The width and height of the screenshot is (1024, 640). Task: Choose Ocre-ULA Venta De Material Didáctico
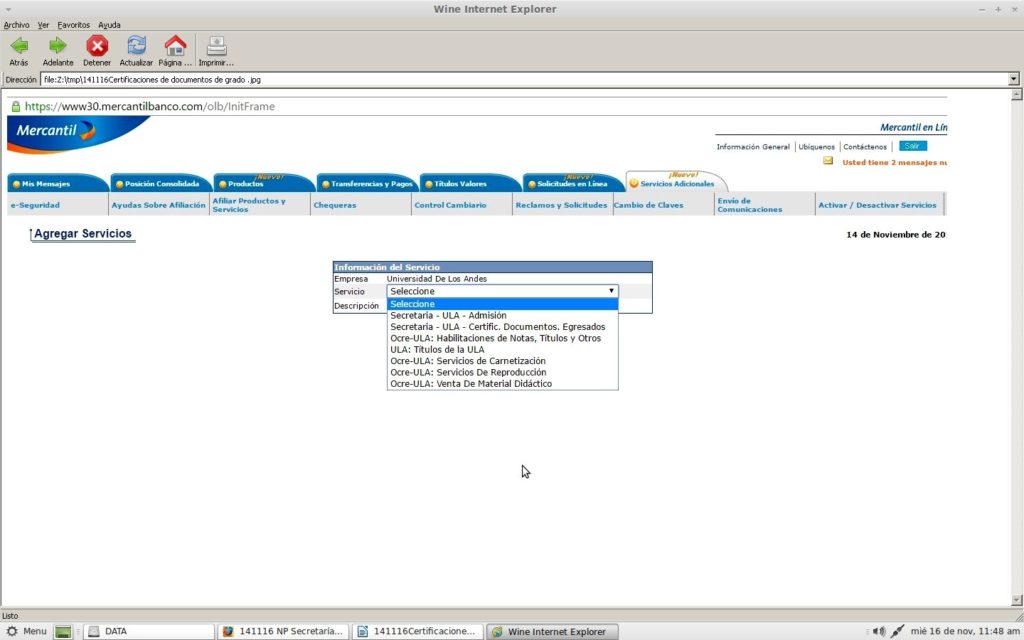click(503, 384)
